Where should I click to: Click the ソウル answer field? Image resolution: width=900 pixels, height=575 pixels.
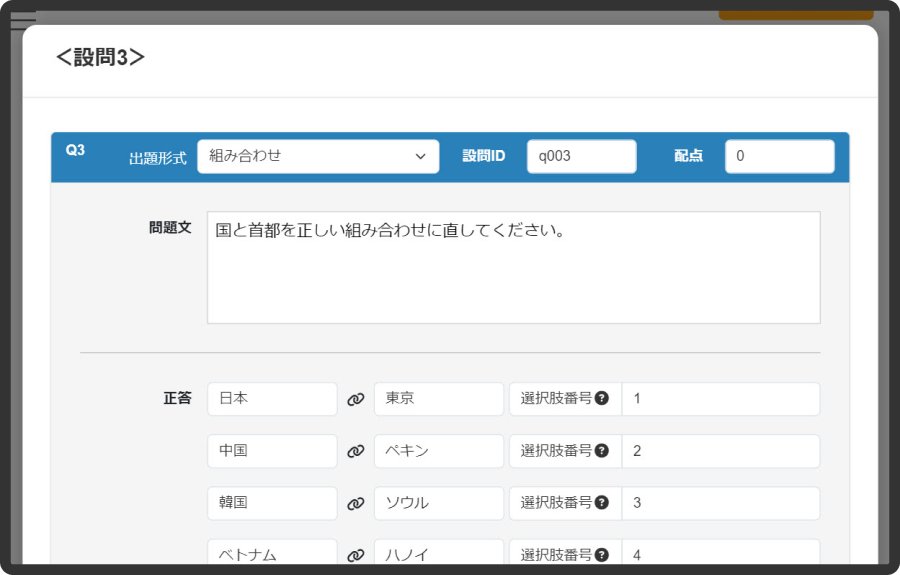[x=439, y=503]
